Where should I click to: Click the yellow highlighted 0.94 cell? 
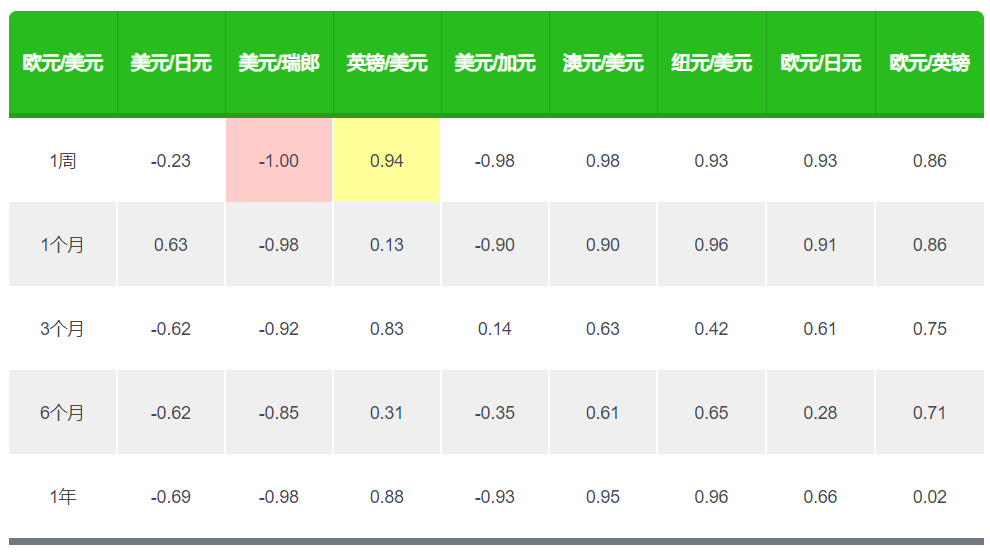pyautogui.click(x=387, y=161)
